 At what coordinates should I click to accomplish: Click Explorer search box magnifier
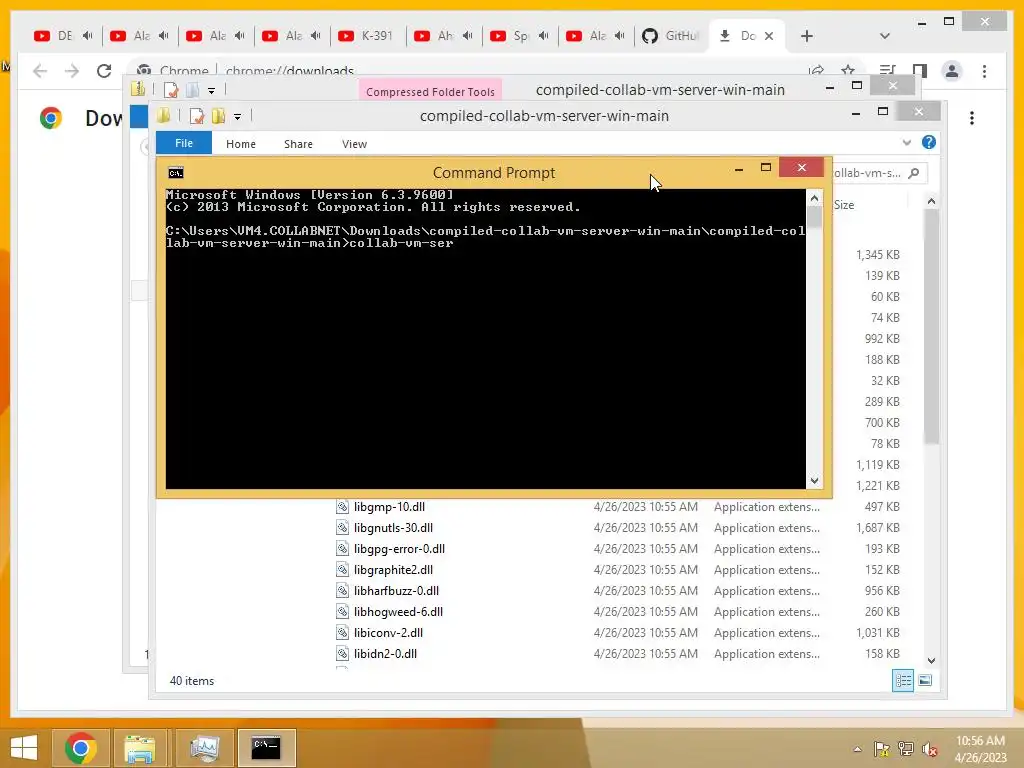point(914,172)
